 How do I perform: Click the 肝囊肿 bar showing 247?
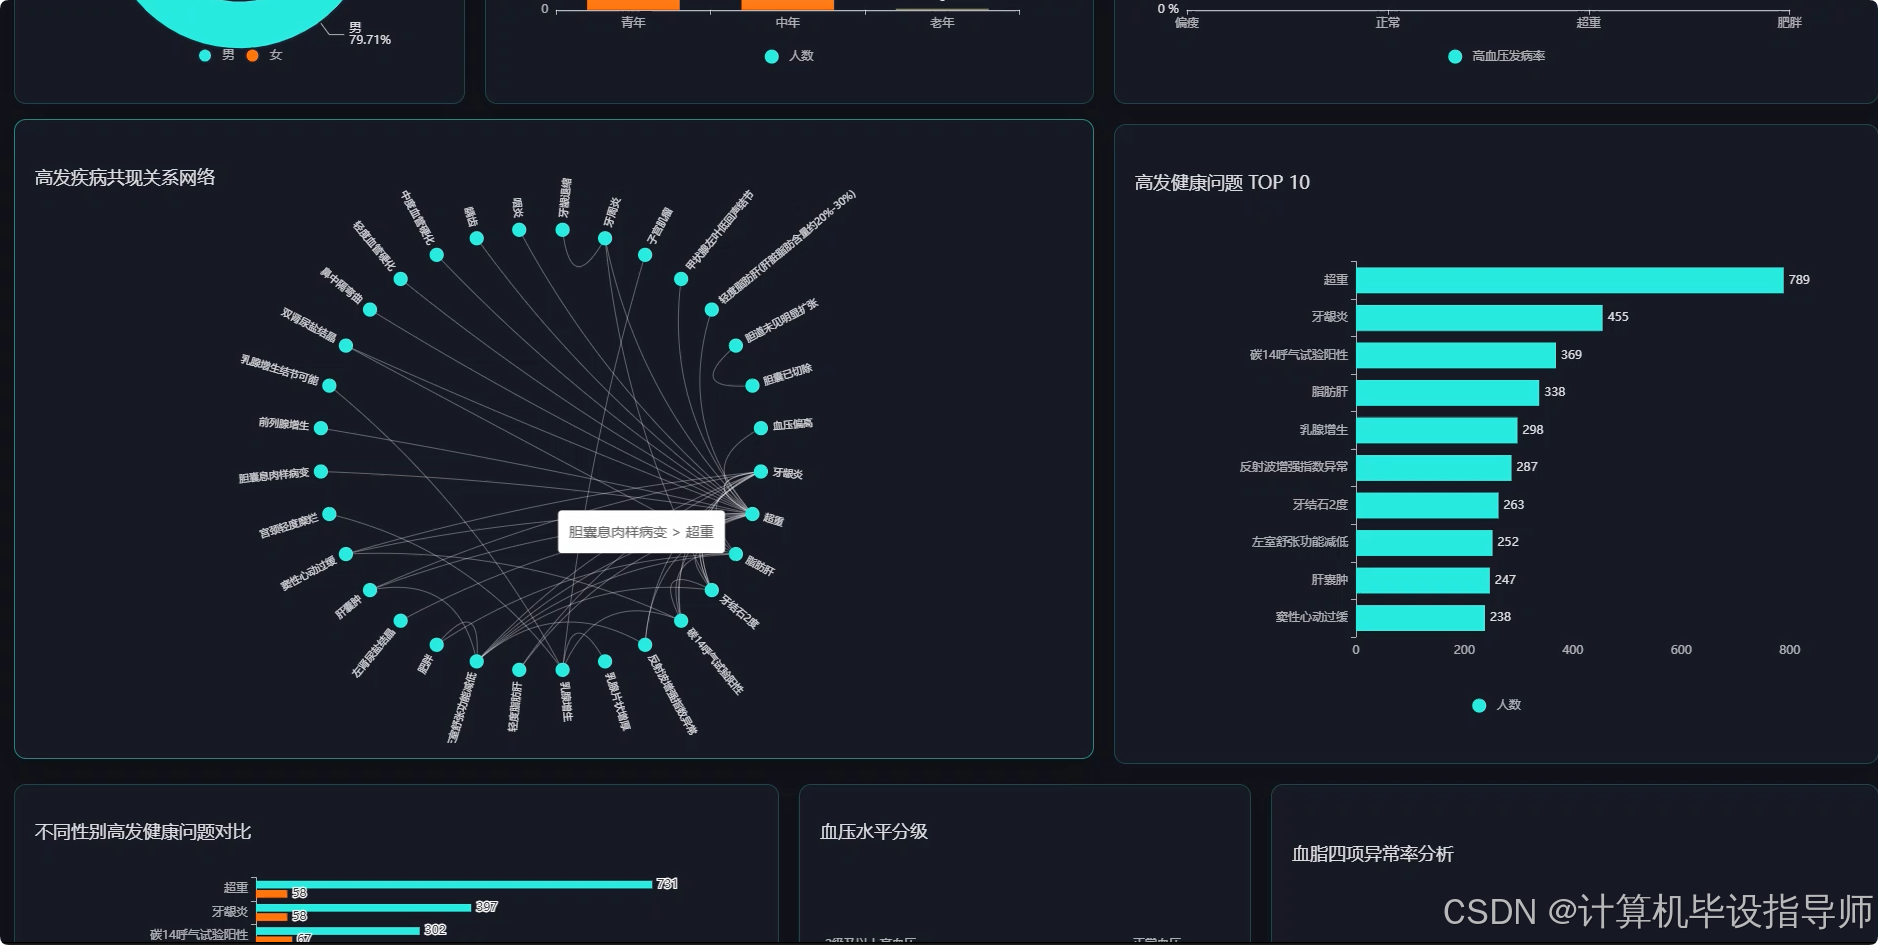click(1423, 580)
